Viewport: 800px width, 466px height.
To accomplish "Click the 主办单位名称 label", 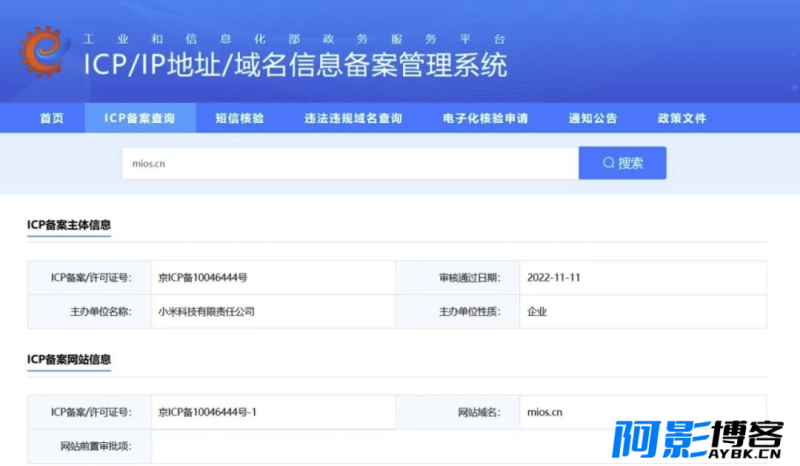I will coord(101,311).
